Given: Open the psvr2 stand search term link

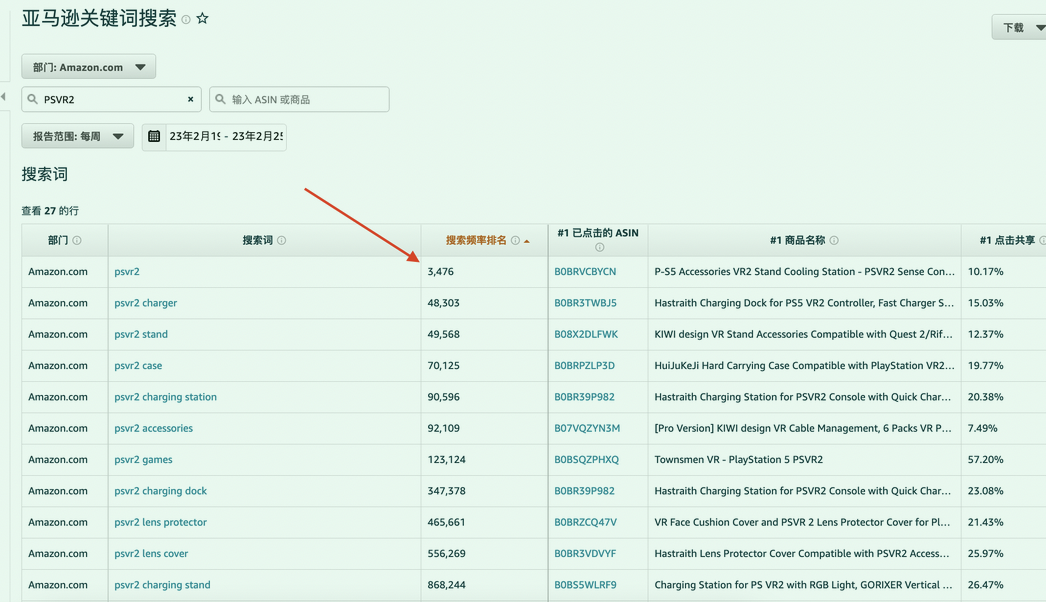Looking at the screenshot, I should tap(141, 334).
